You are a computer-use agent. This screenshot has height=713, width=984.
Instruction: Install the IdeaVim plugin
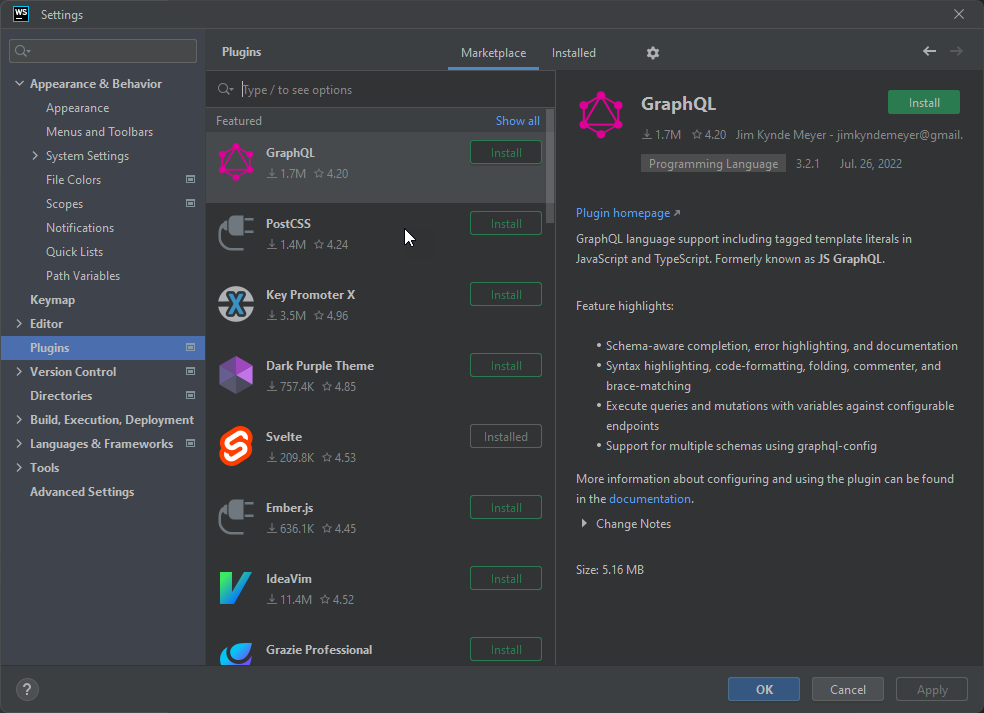[x=506, y=578]
